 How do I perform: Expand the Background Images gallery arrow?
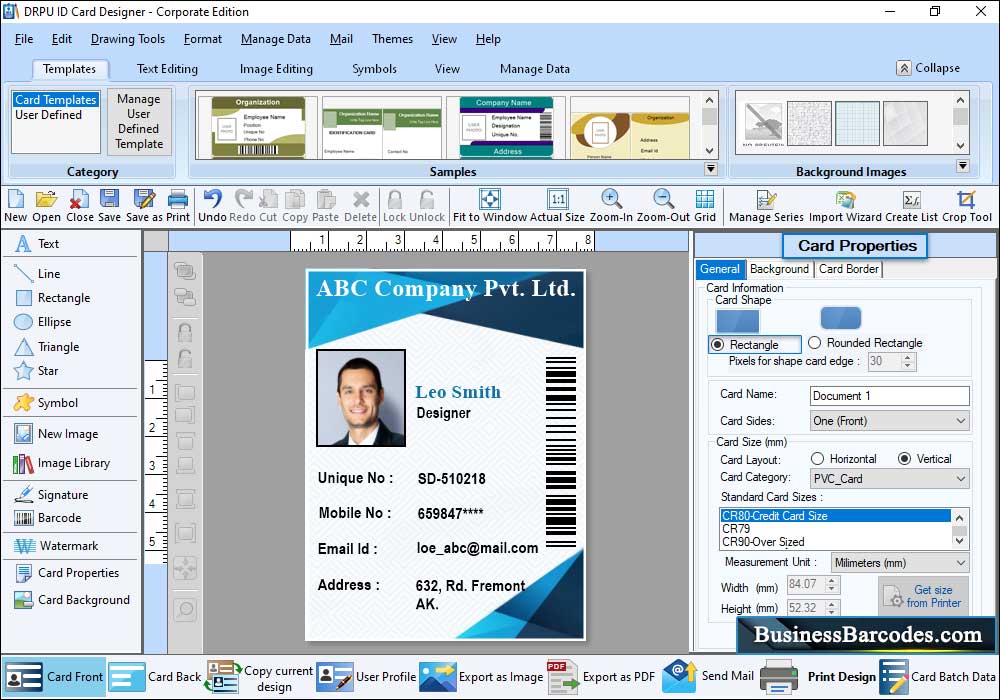pos(963,166)
